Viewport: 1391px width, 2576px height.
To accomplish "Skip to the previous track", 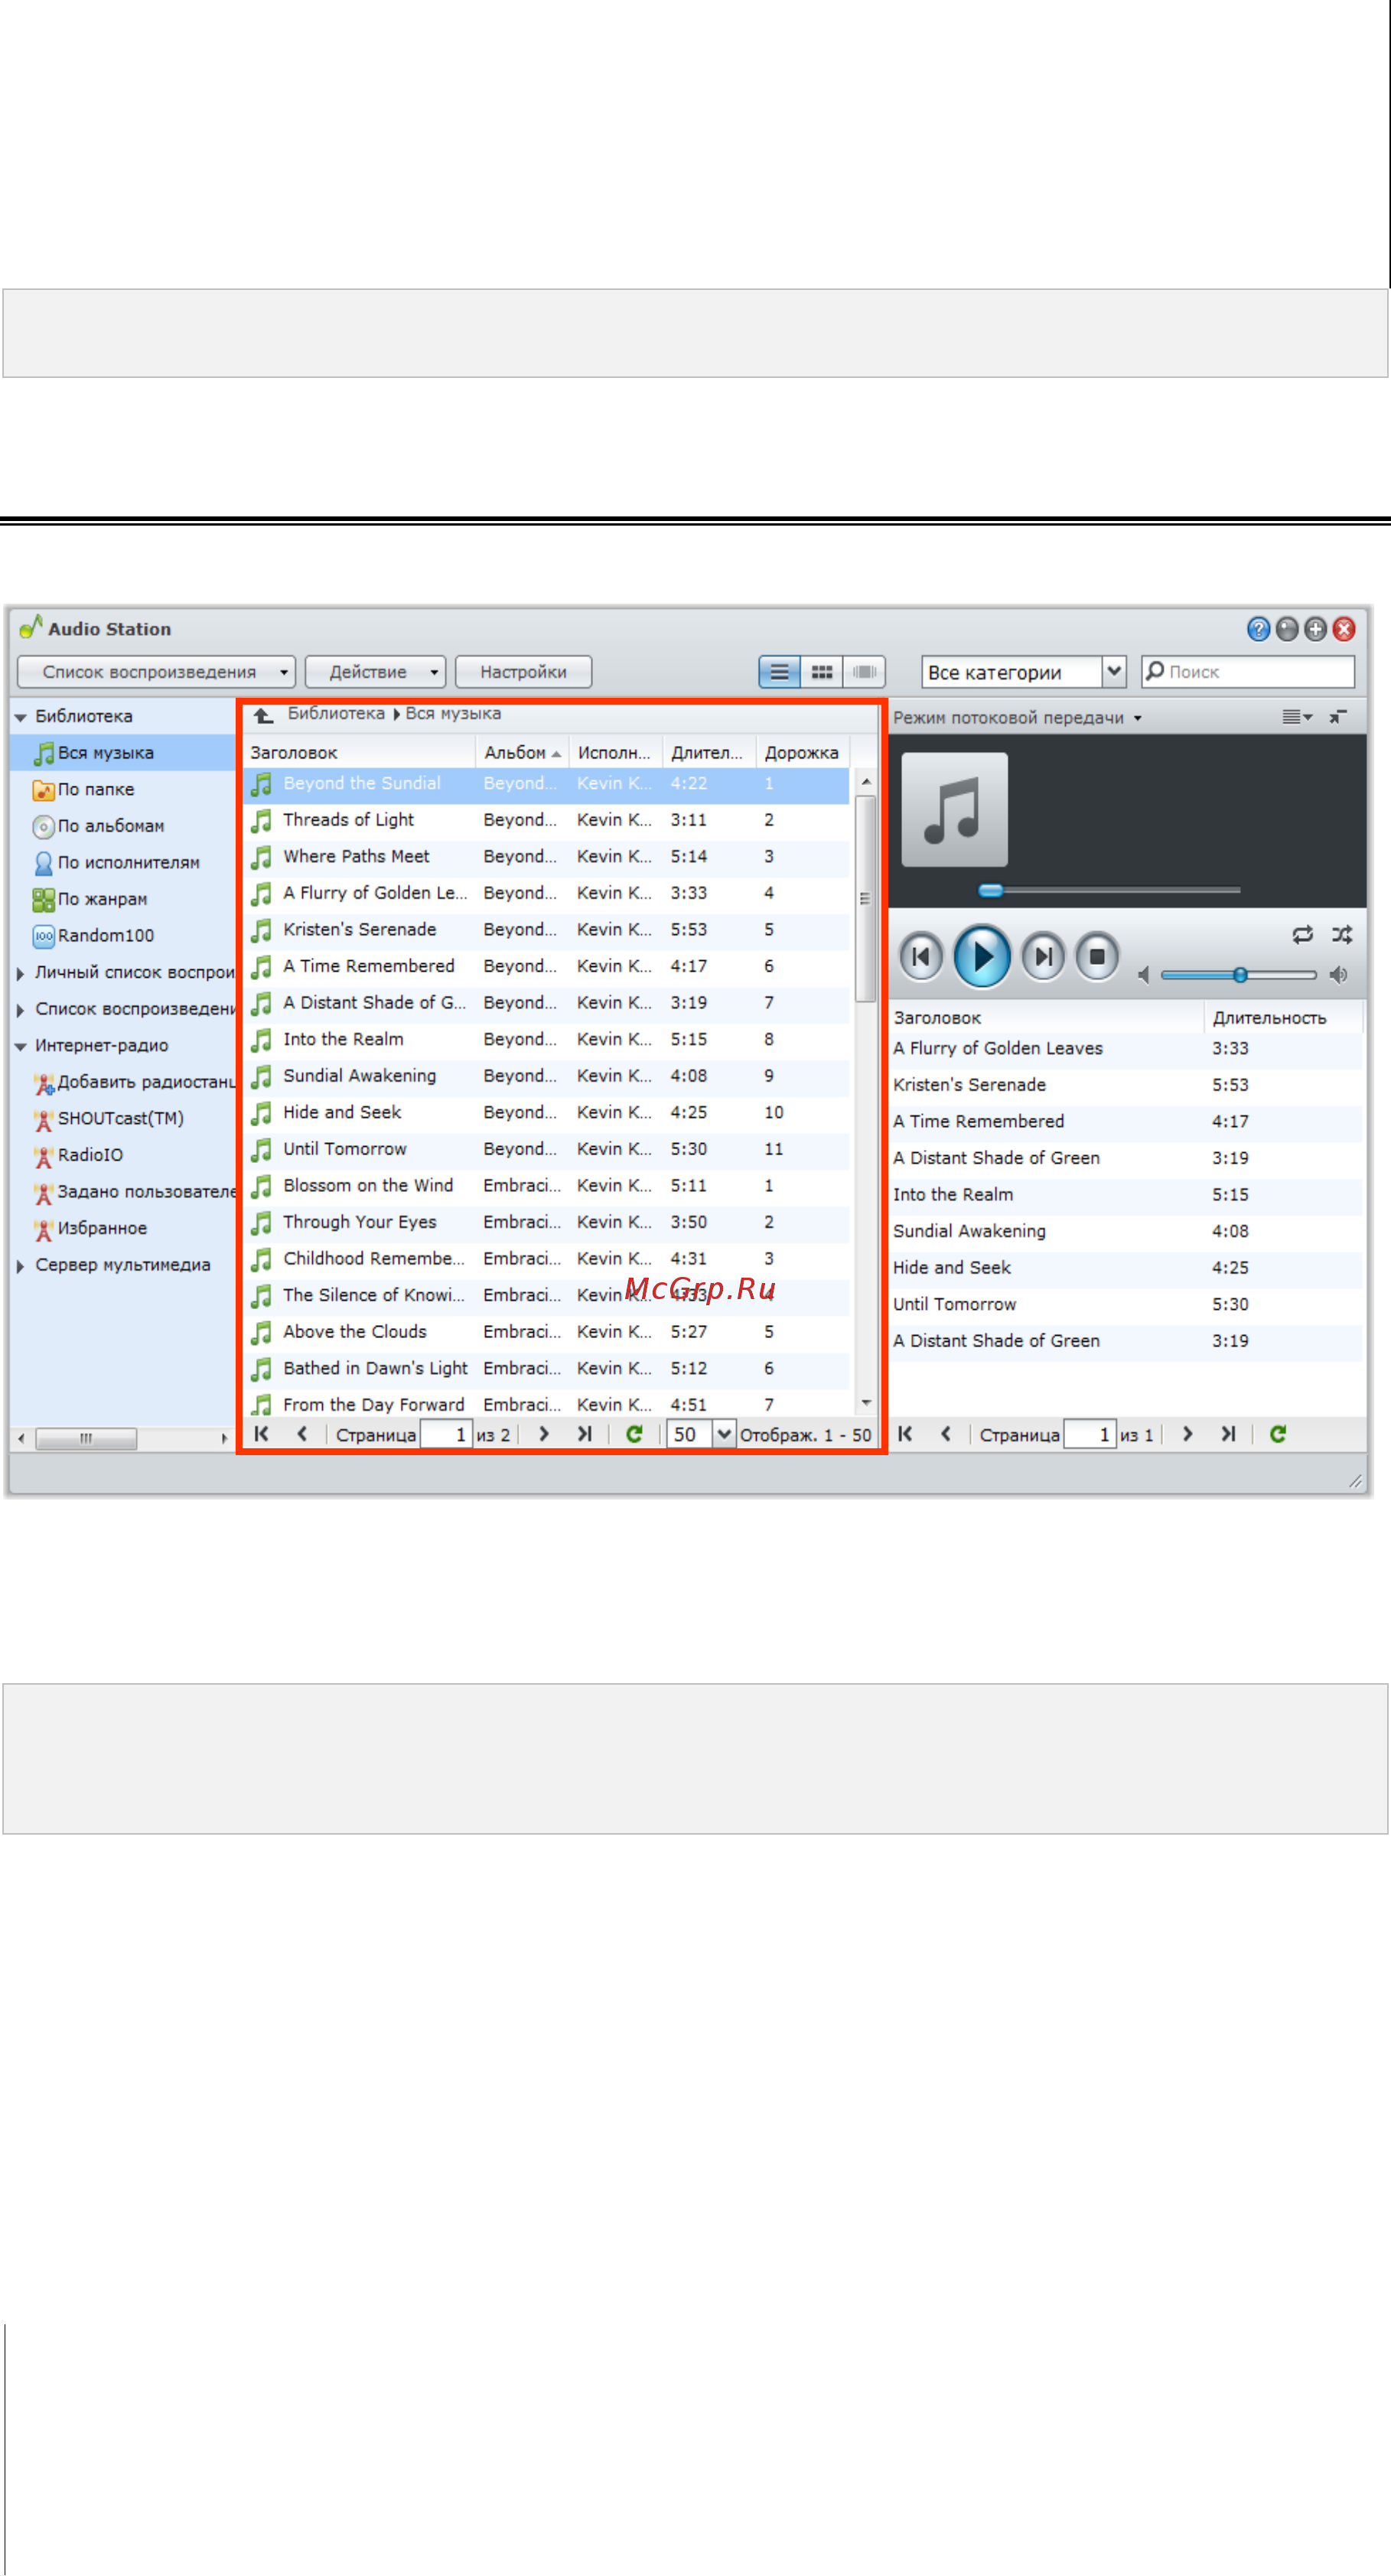I will click(x=921, y=956).
